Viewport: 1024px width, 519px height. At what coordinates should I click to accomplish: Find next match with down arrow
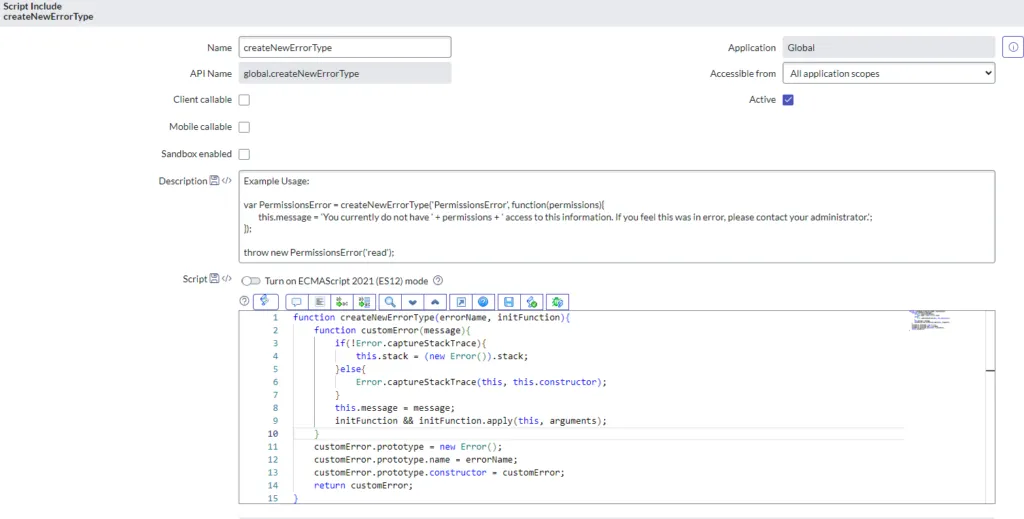coord(412,302)
